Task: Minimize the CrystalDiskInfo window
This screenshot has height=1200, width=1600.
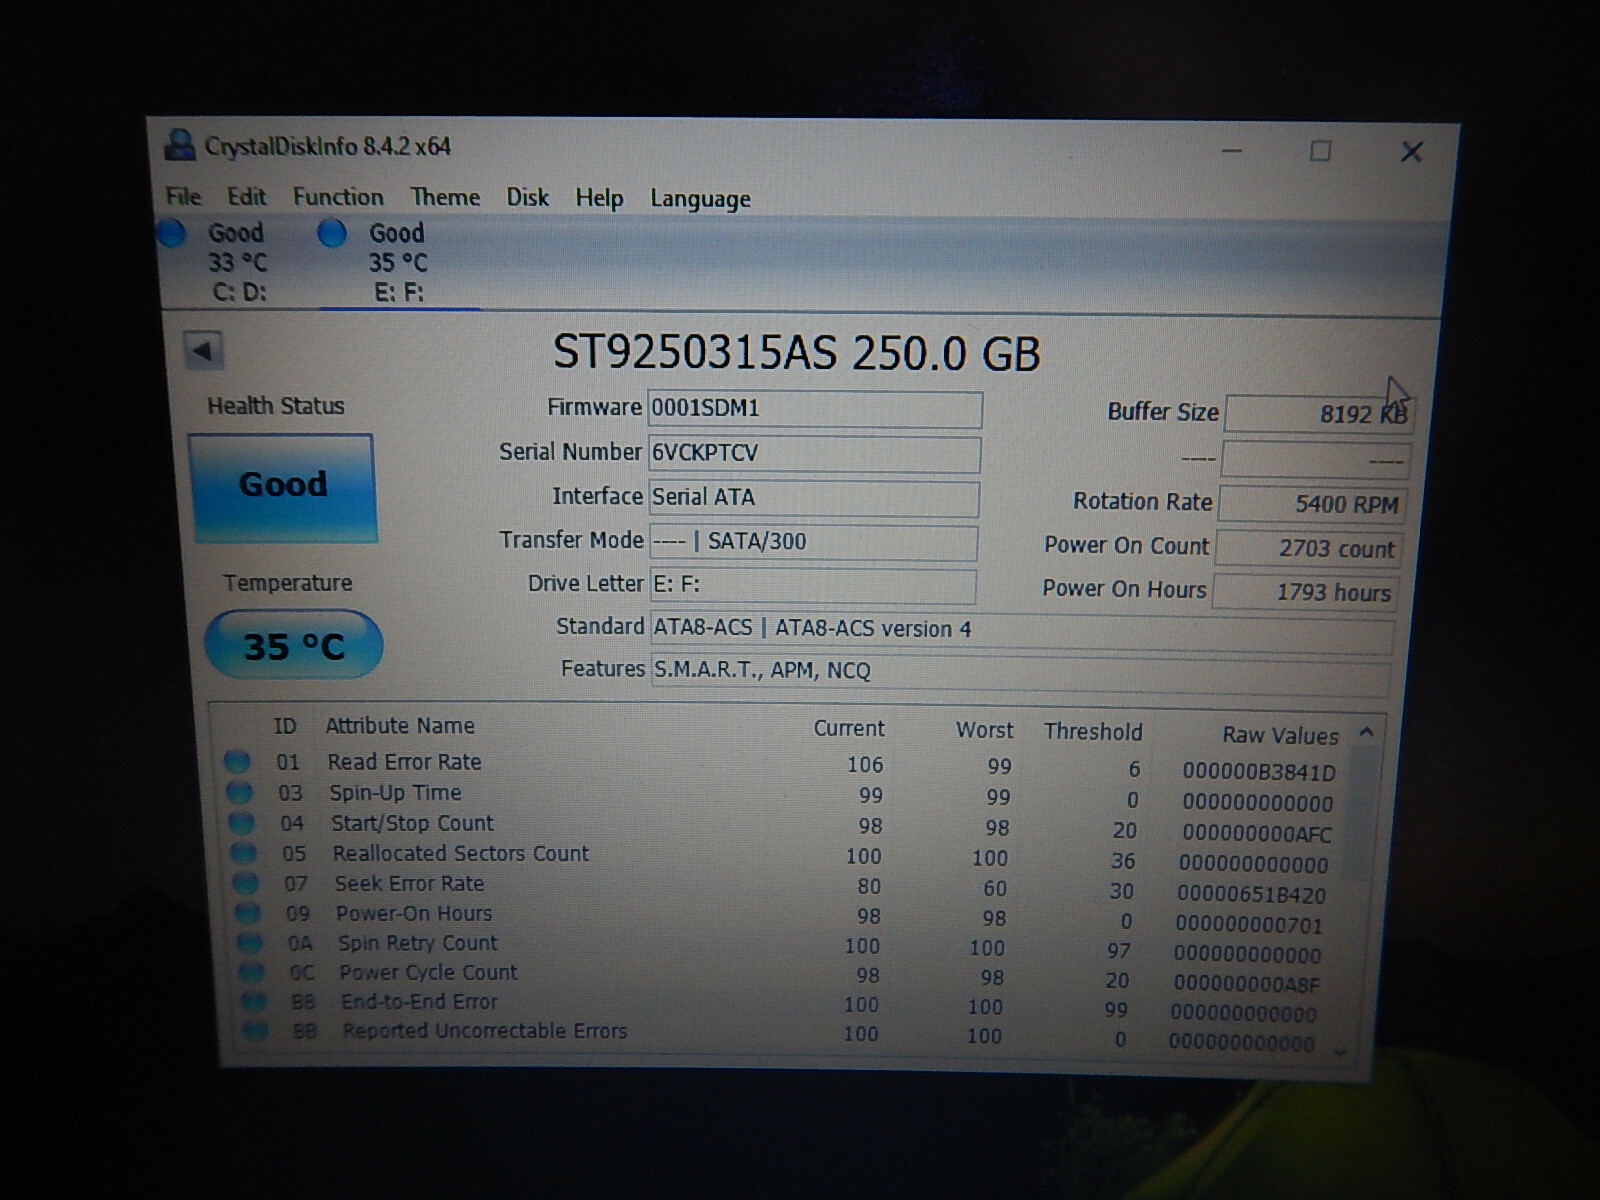Action: click(x=1232, y=151)
